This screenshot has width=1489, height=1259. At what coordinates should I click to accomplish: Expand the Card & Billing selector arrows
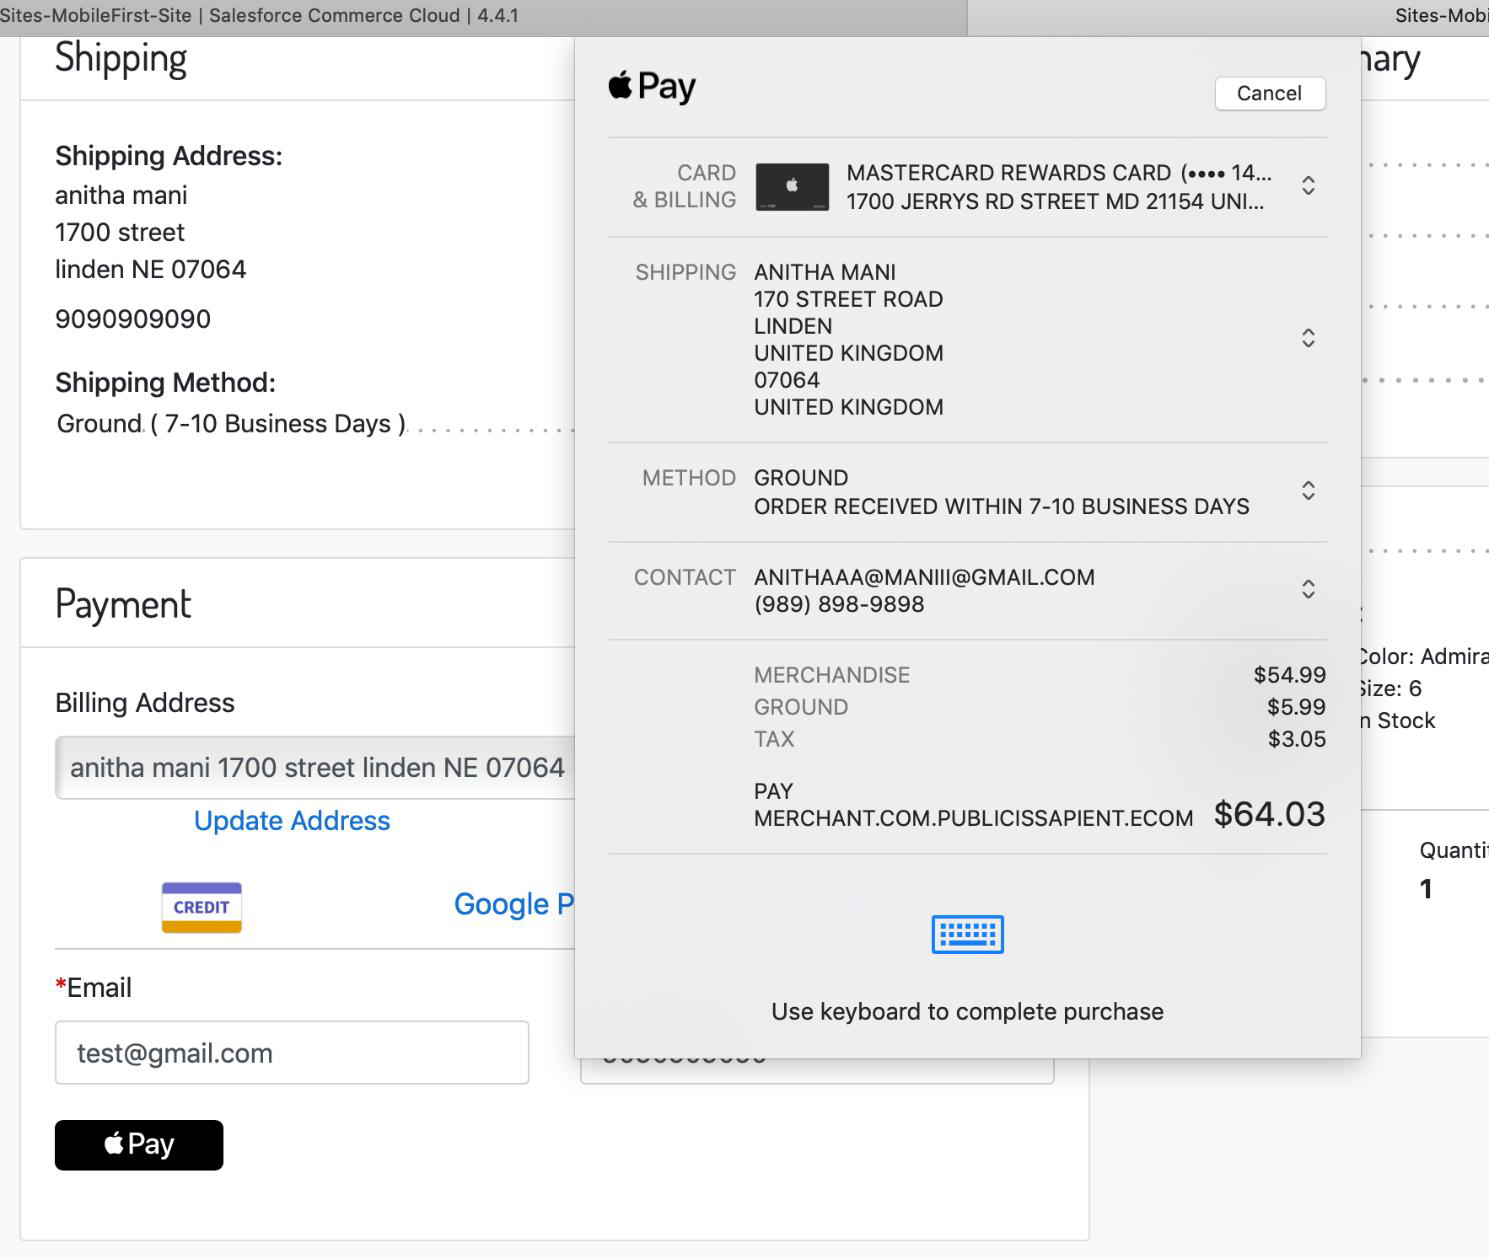1307,186
